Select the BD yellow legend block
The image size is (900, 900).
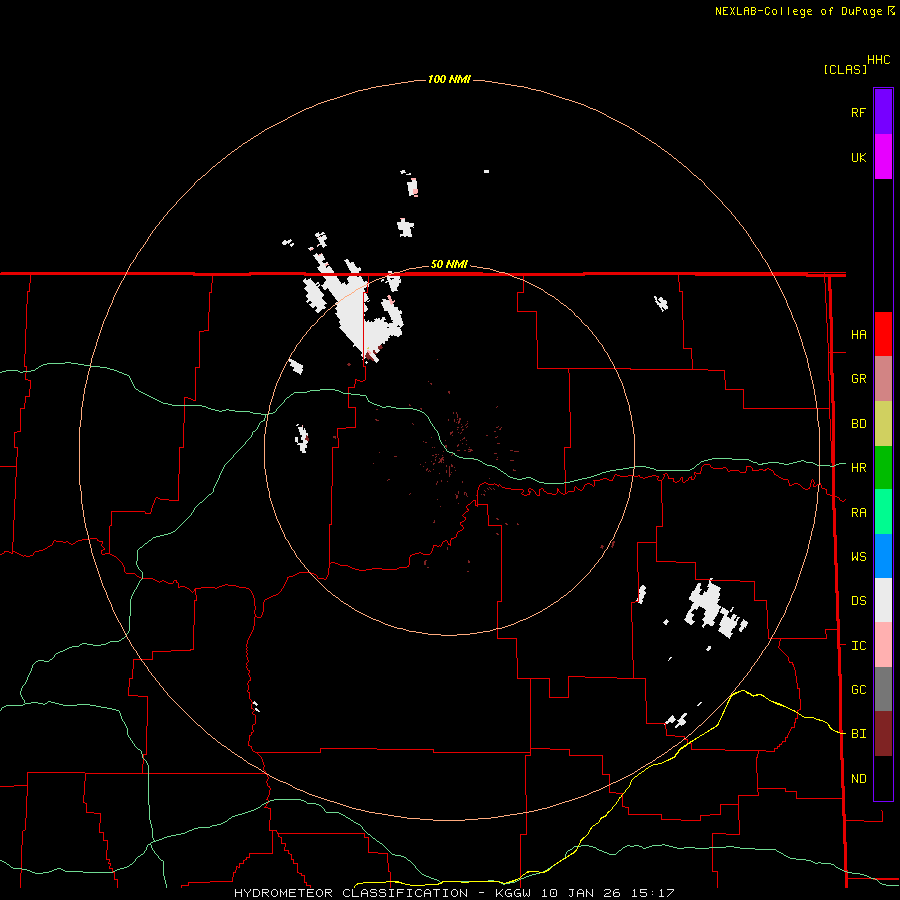coord(883,424)
